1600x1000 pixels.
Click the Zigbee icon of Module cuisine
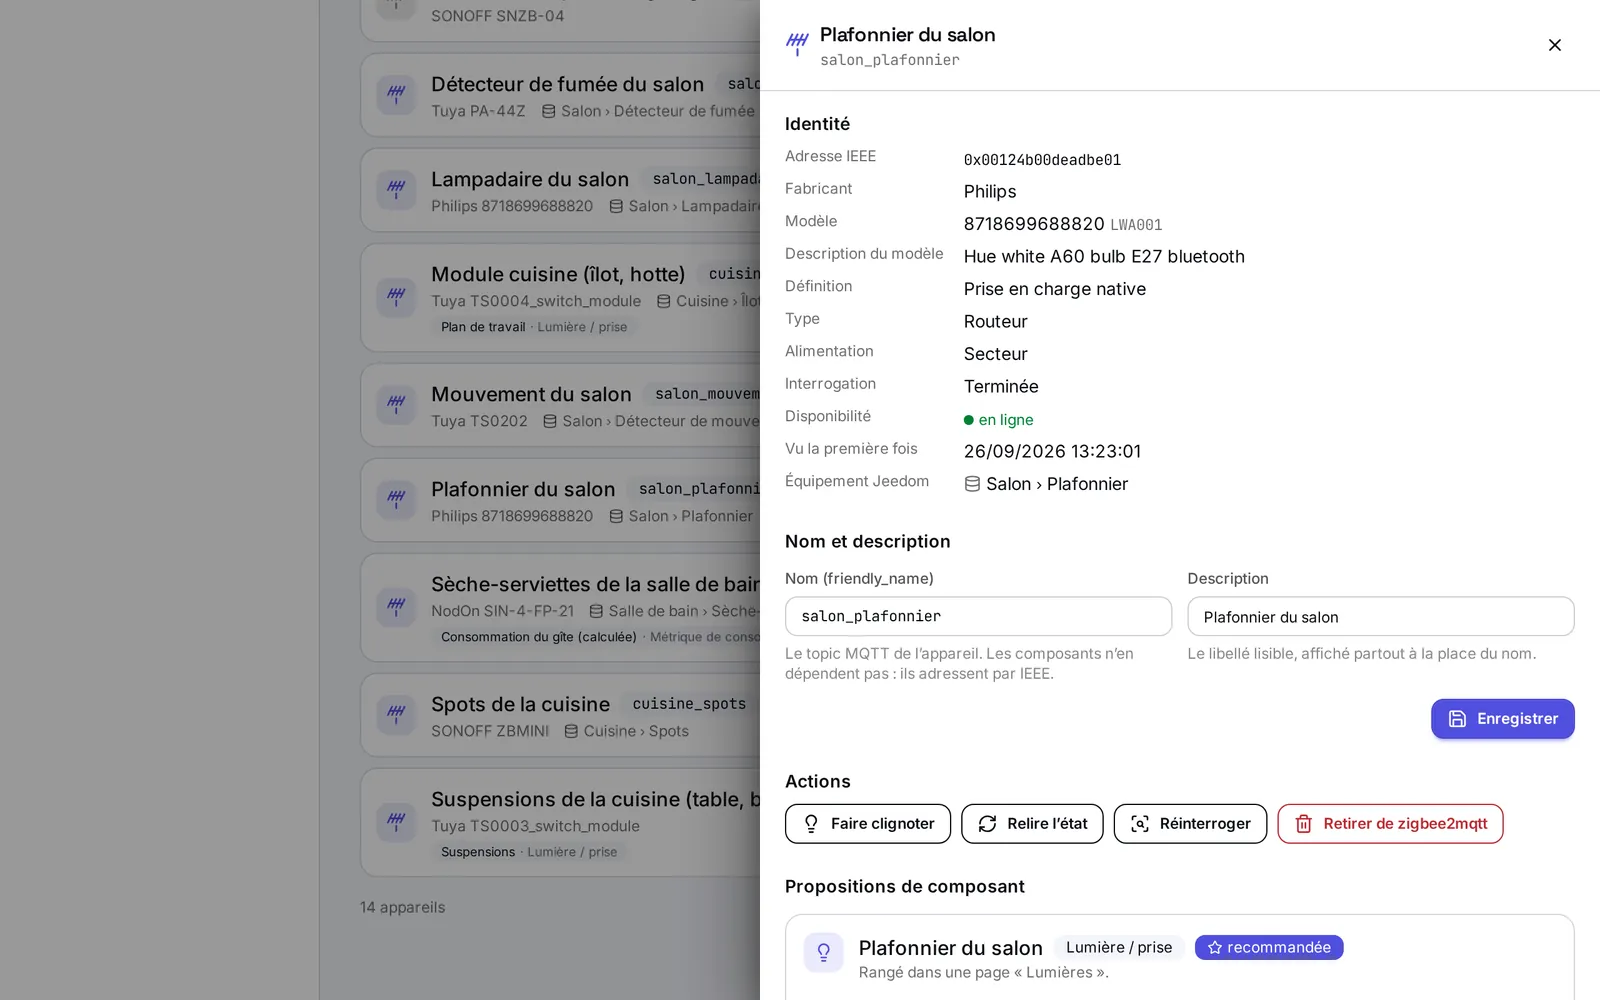[x=396, y=297]
